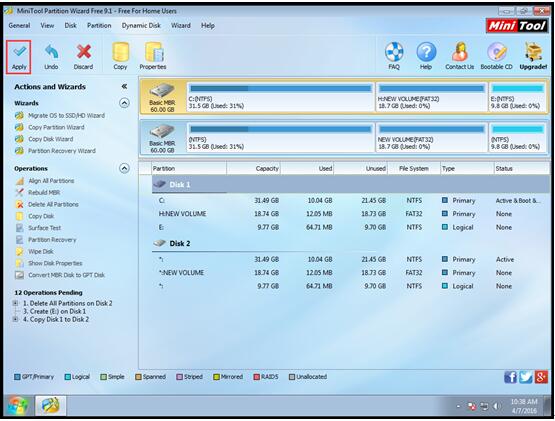Expand pending operation 1 tree node
This screenshot has height=421, width=555.
coord(15,303)
